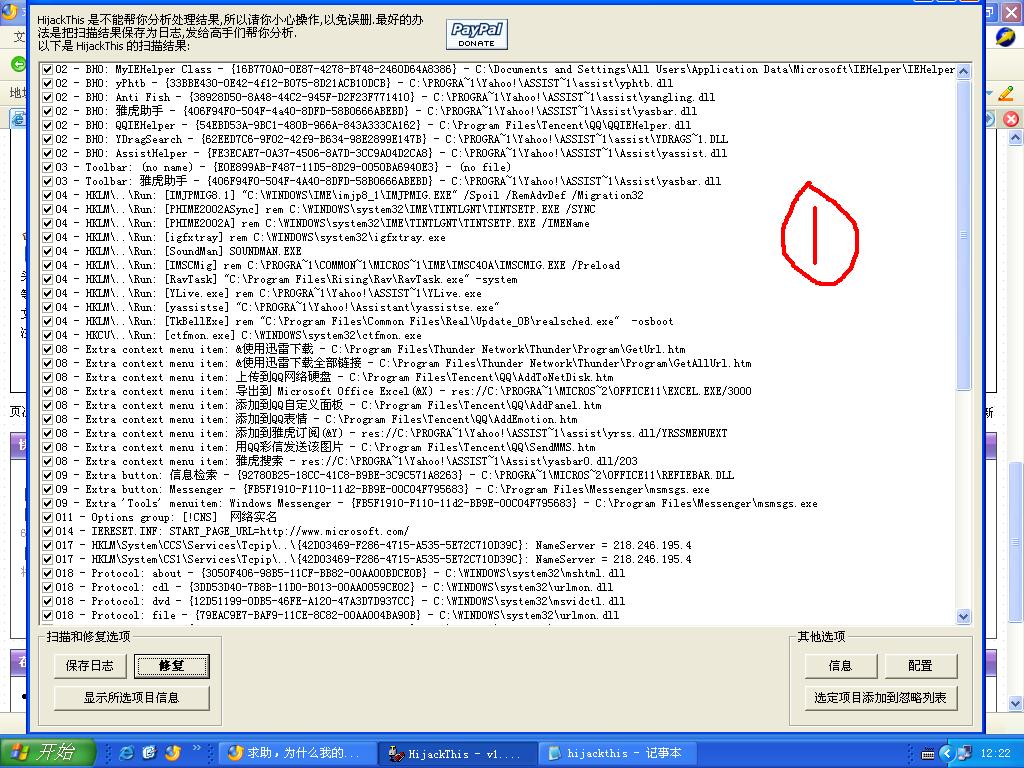This screenshot has height=768, width=1024.
Task: Select the 上传到QQ网络硬盘 context menu row
Action: (x=334, y=377)
